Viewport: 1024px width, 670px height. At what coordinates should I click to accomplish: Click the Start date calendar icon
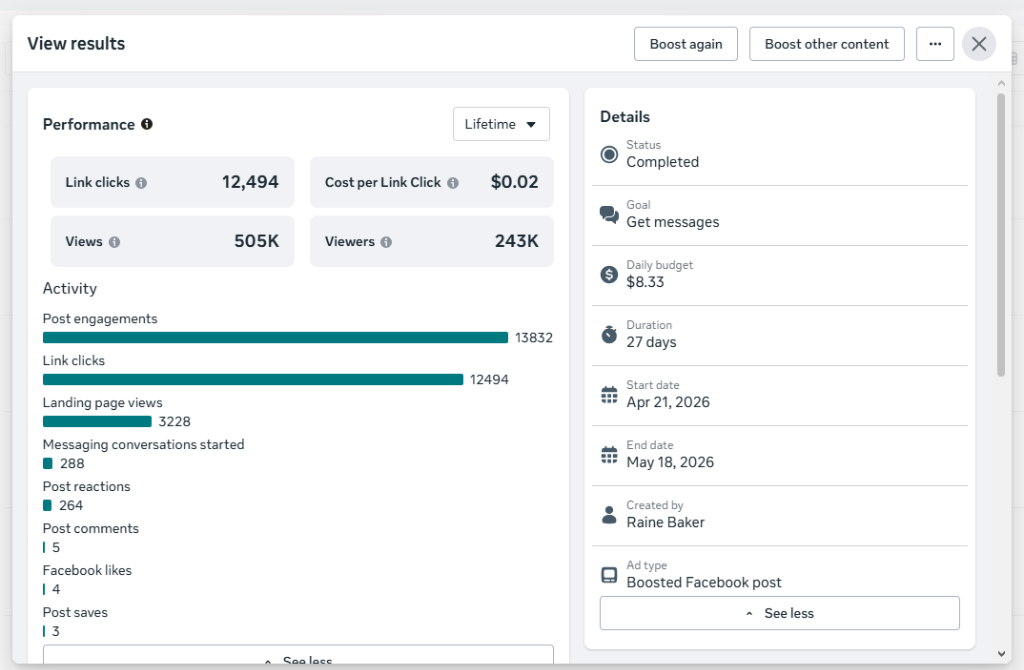pyautogui.click(x=609, y=395)
